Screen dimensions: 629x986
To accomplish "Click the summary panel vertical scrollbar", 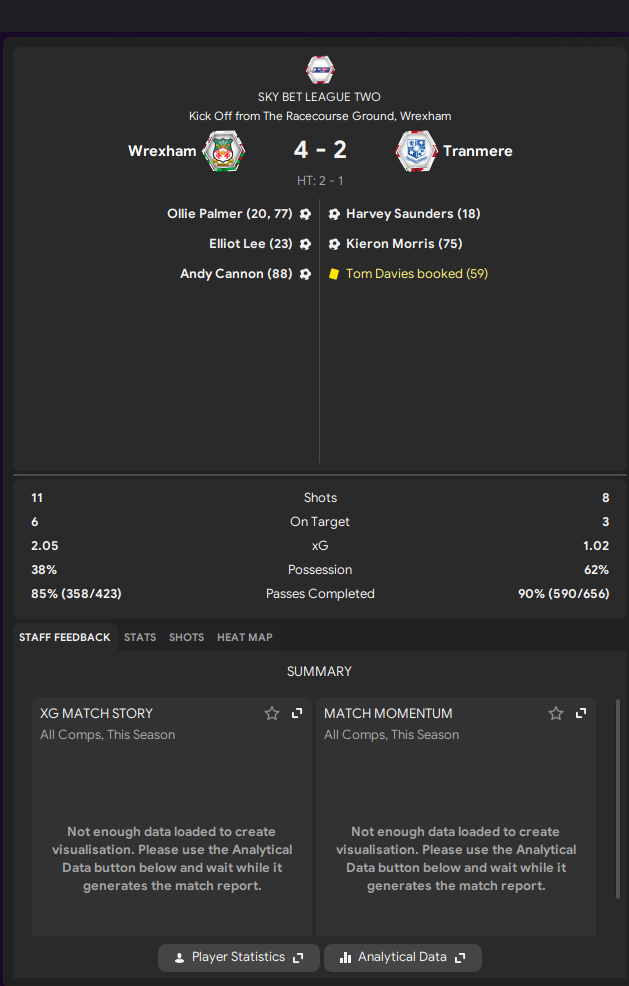I will click(618, 799).
